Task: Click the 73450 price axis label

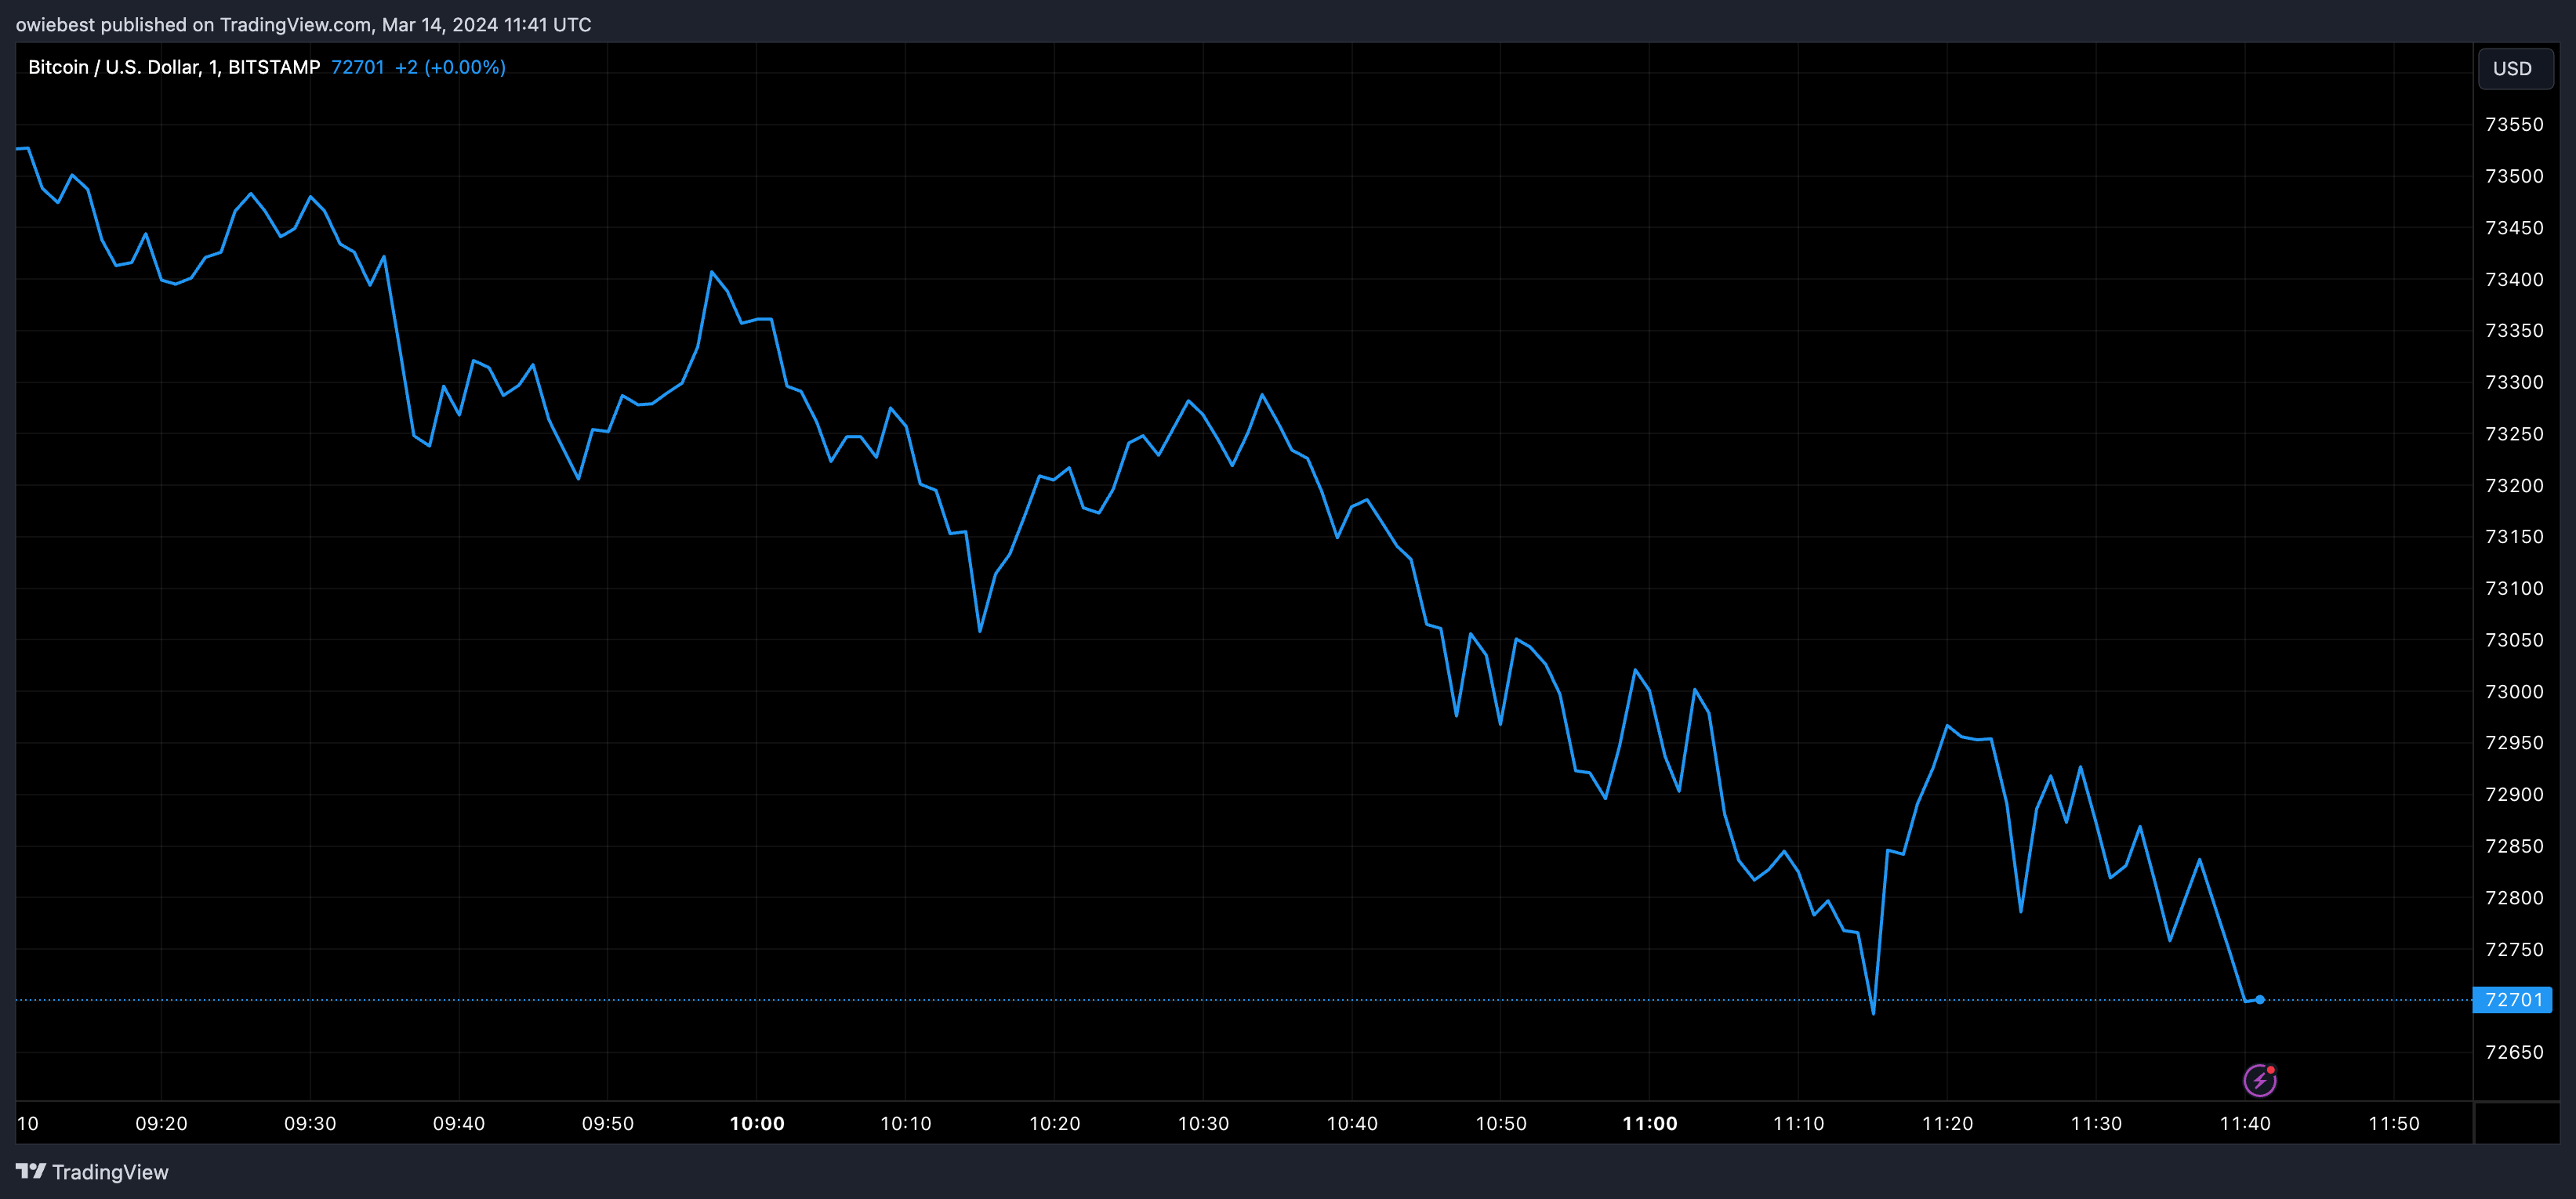Action: point(2514,228)
